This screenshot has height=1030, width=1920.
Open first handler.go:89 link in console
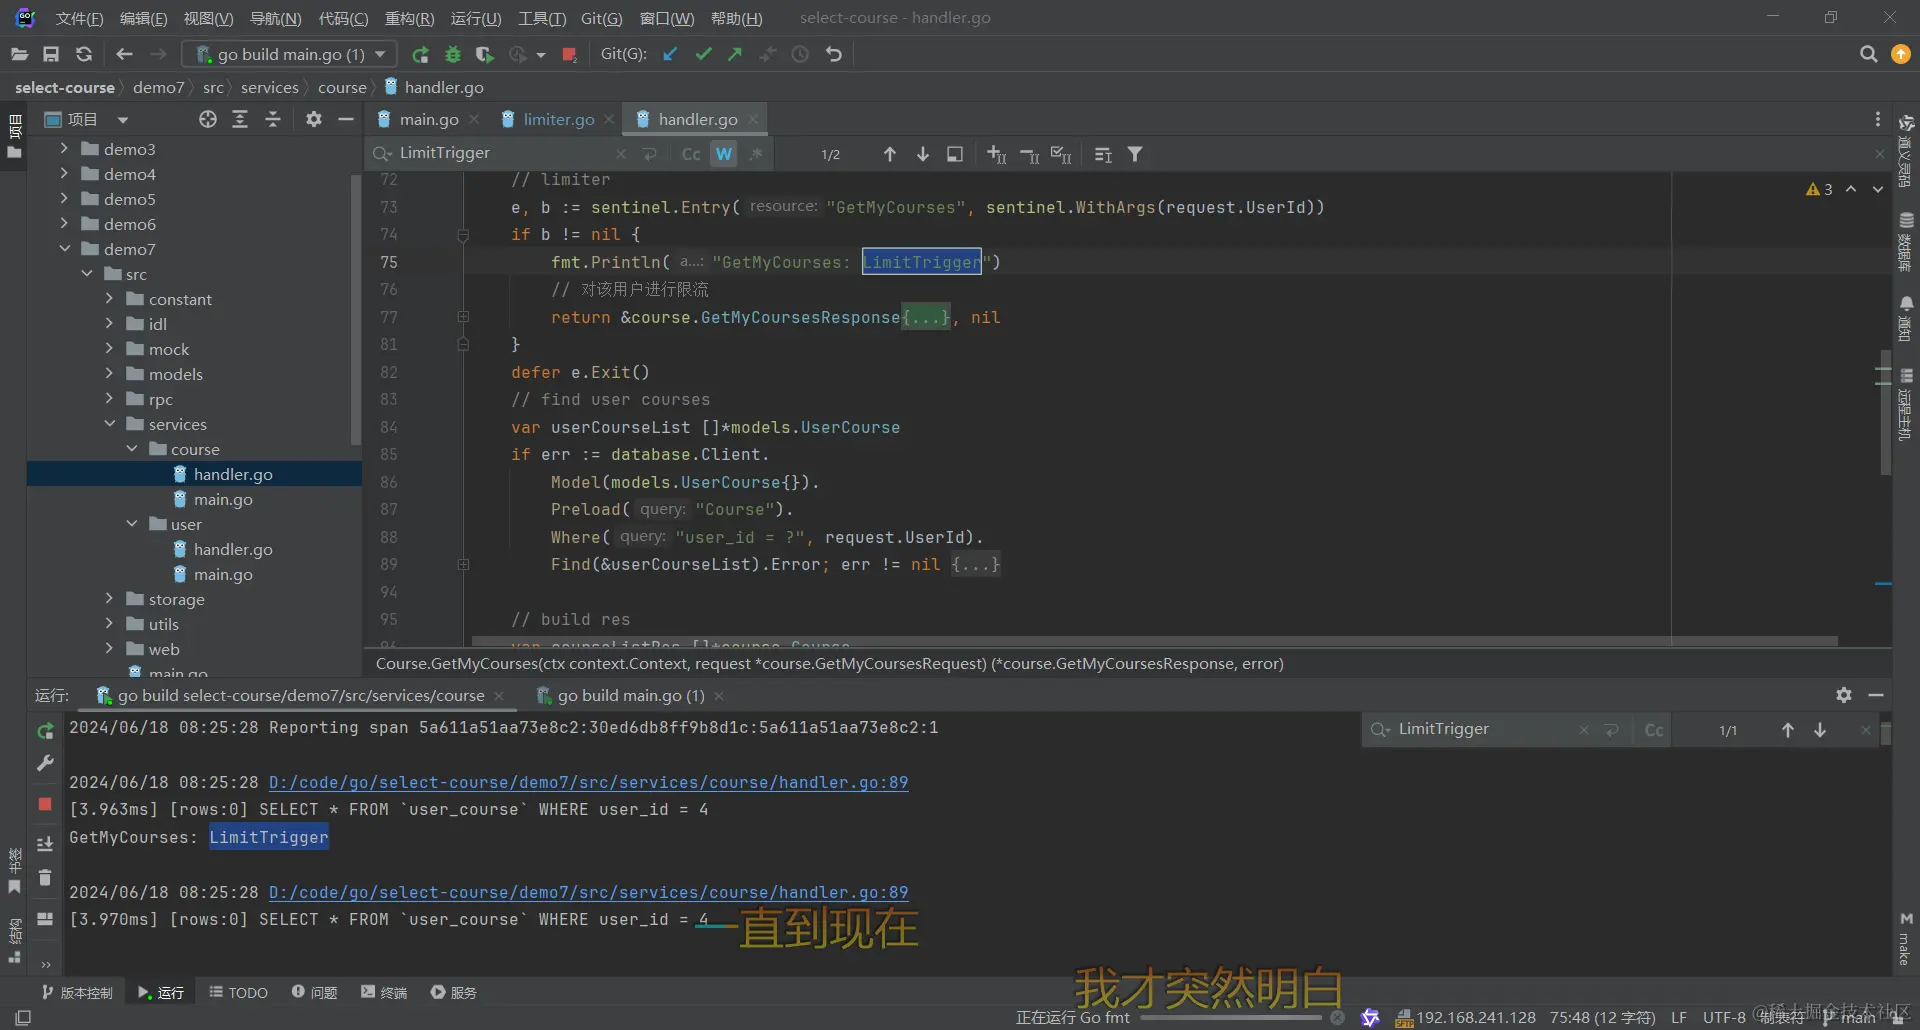(x=588, y=782)
